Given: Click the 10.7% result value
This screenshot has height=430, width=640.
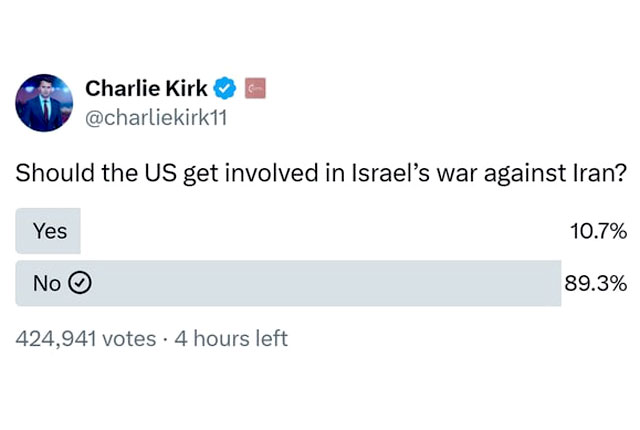Looking at the screenshot, I should coord(598,231).
